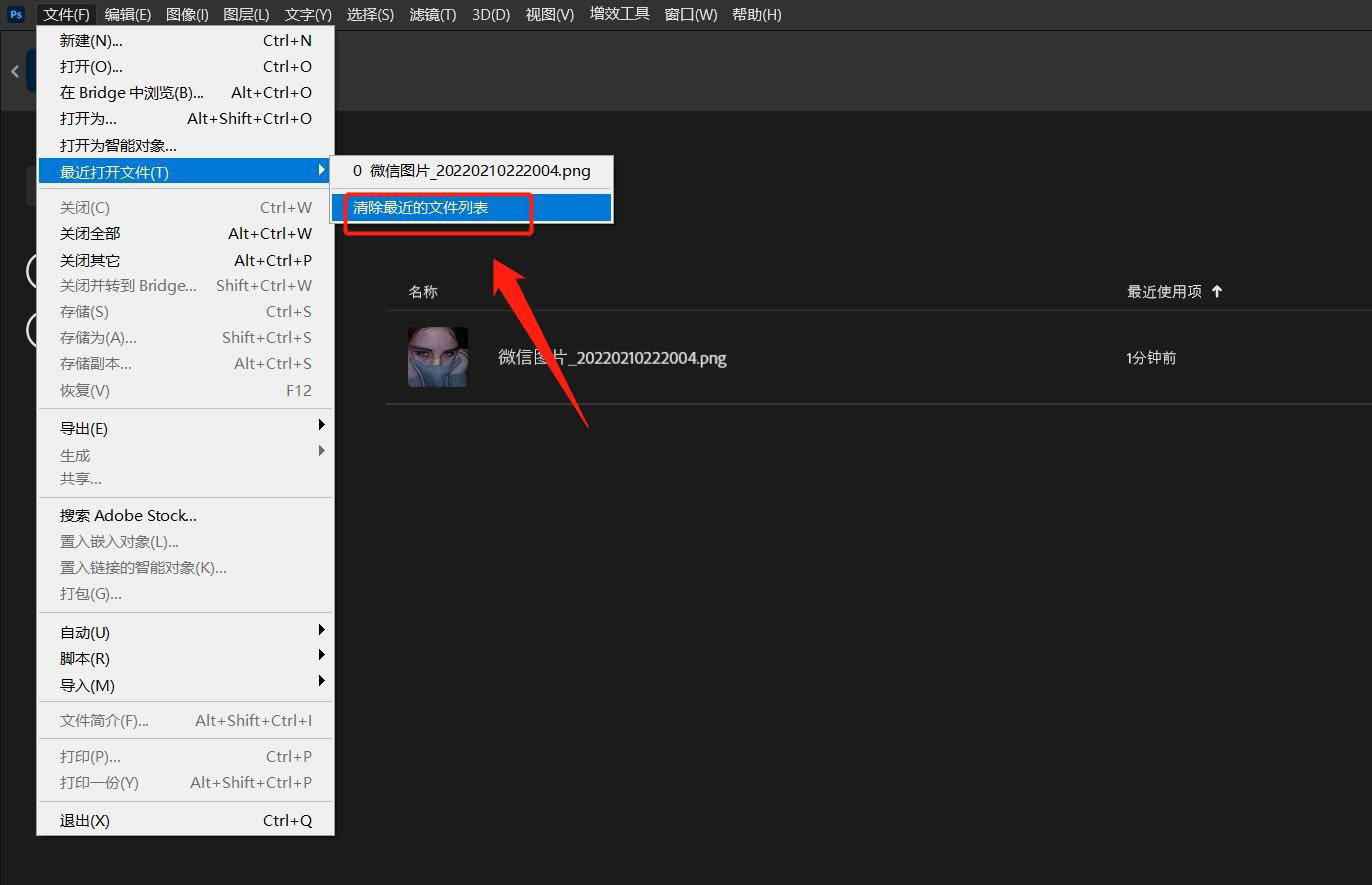Select 在 Bridge 中浏览(B)... entry
1372x885 pixels.
pos(186,93)
